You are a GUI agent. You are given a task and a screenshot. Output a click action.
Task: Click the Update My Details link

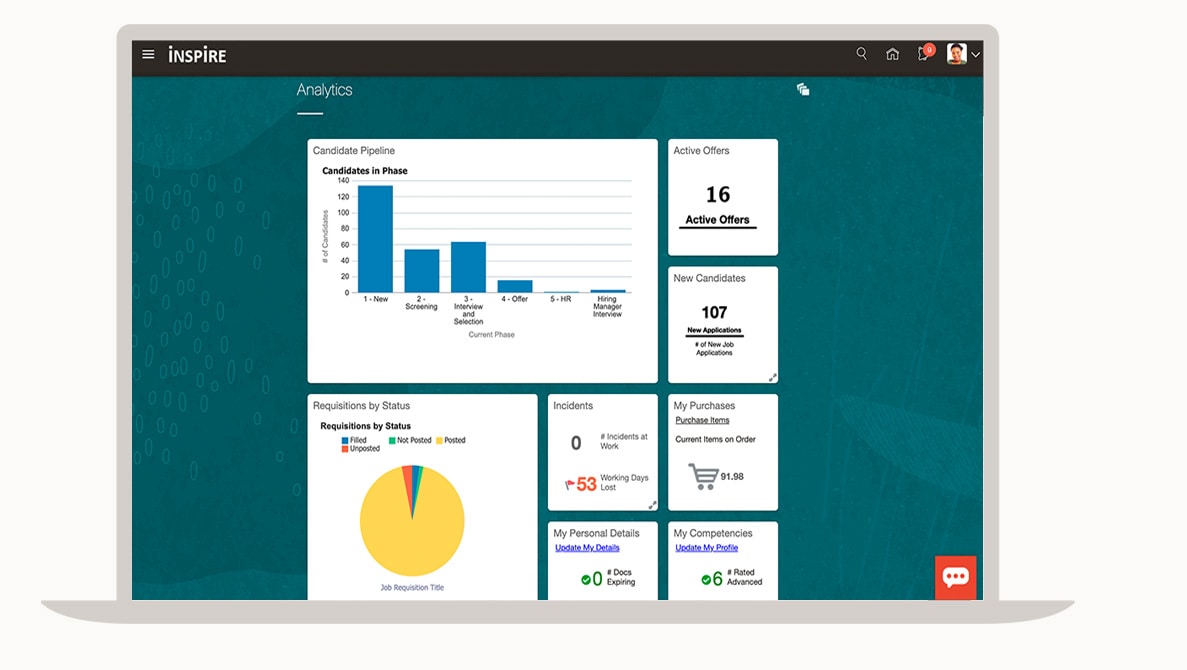pyautogui.click(x=587, y=548)
